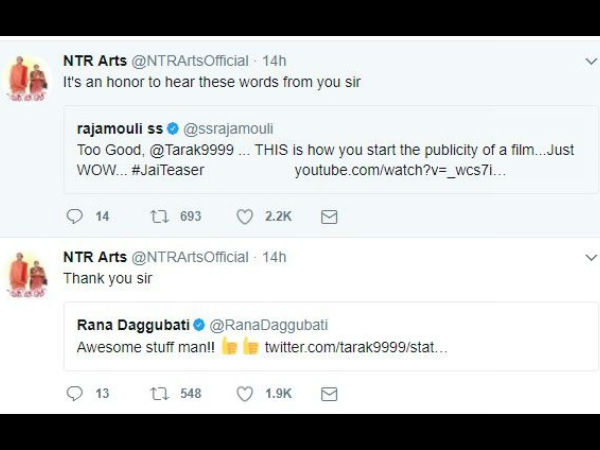Retweet the 'Thank you sir' tweet

159,394
